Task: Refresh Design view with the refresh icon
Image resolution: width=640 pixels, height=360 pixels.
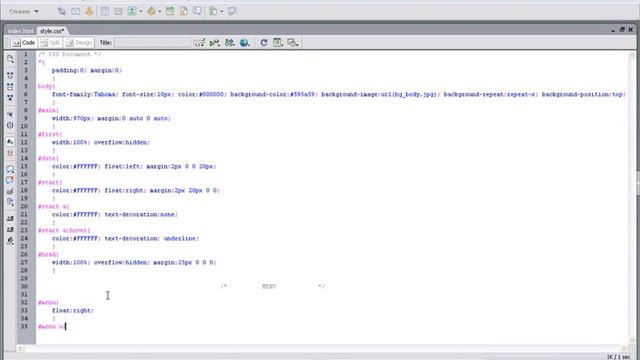Action: coord(264,42)
